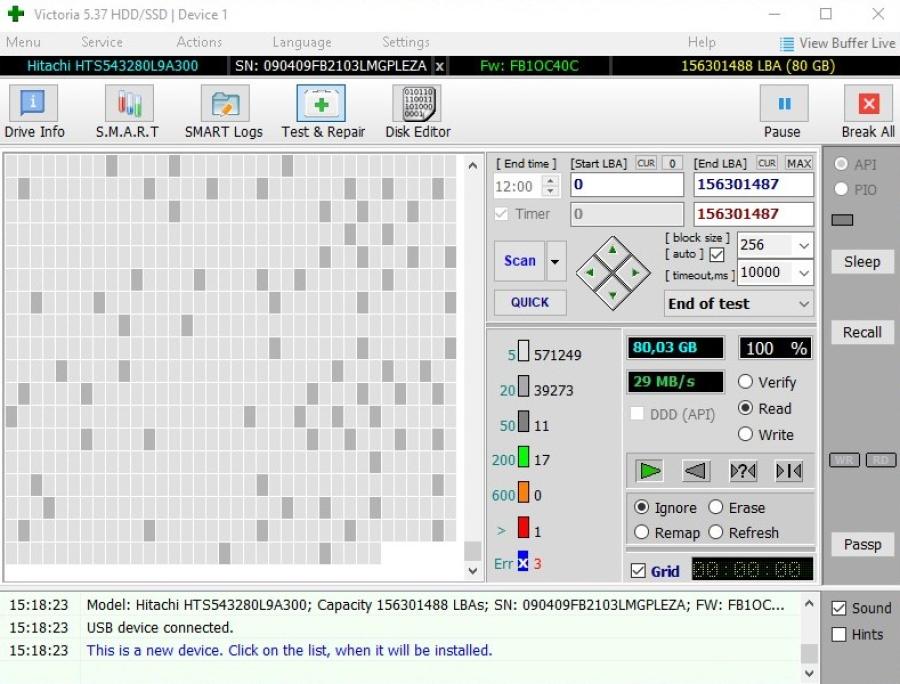The width and height of the screenshot is (900, 684).
Task: Open the Language menu
Action: tap(301, 42)
